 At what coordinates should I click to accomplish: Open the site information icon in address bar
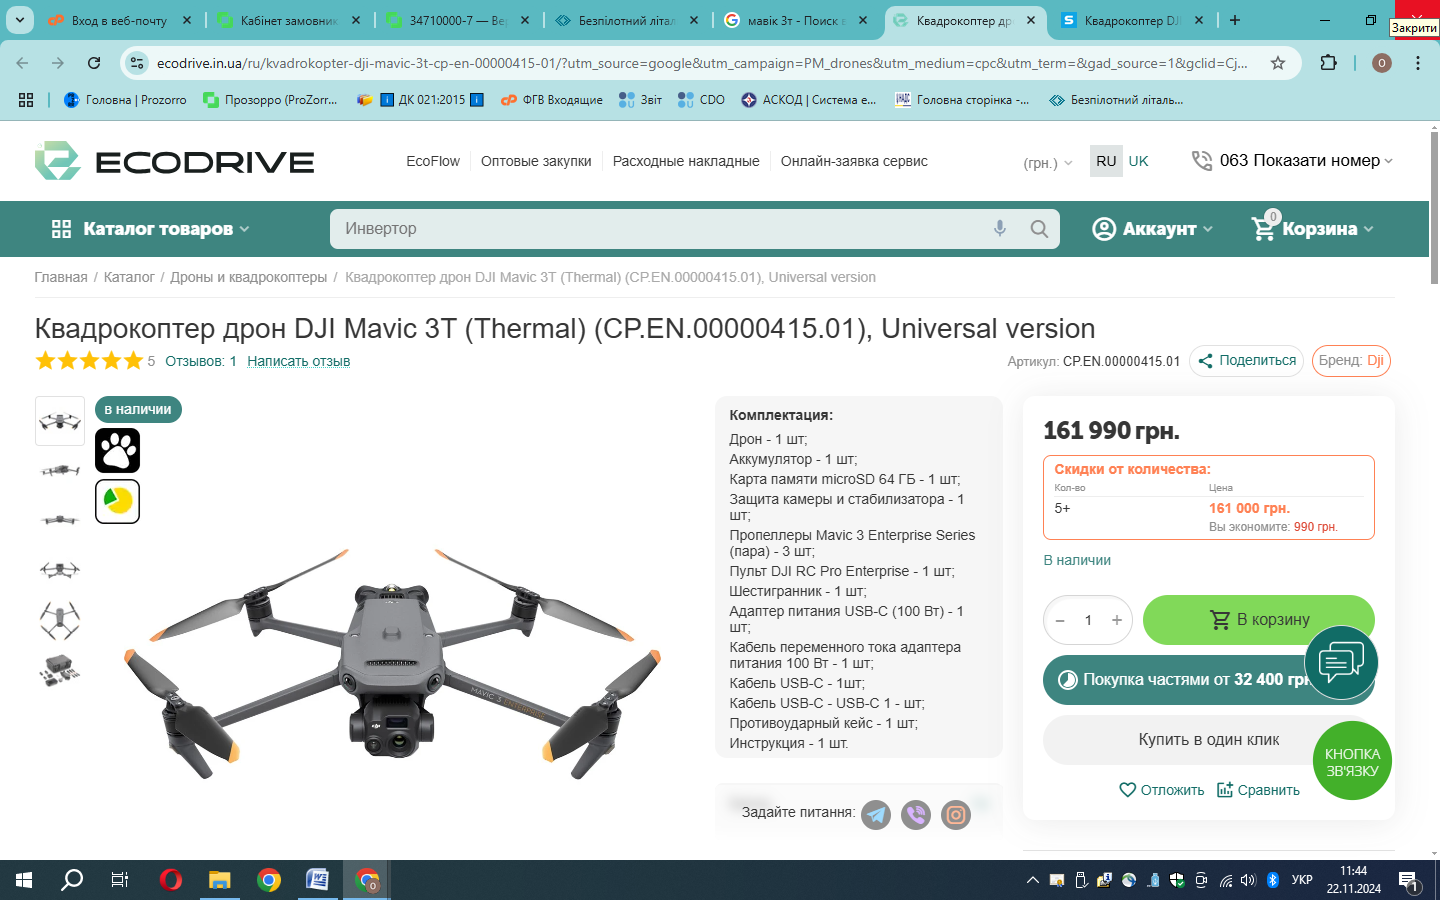coord(137,63)
